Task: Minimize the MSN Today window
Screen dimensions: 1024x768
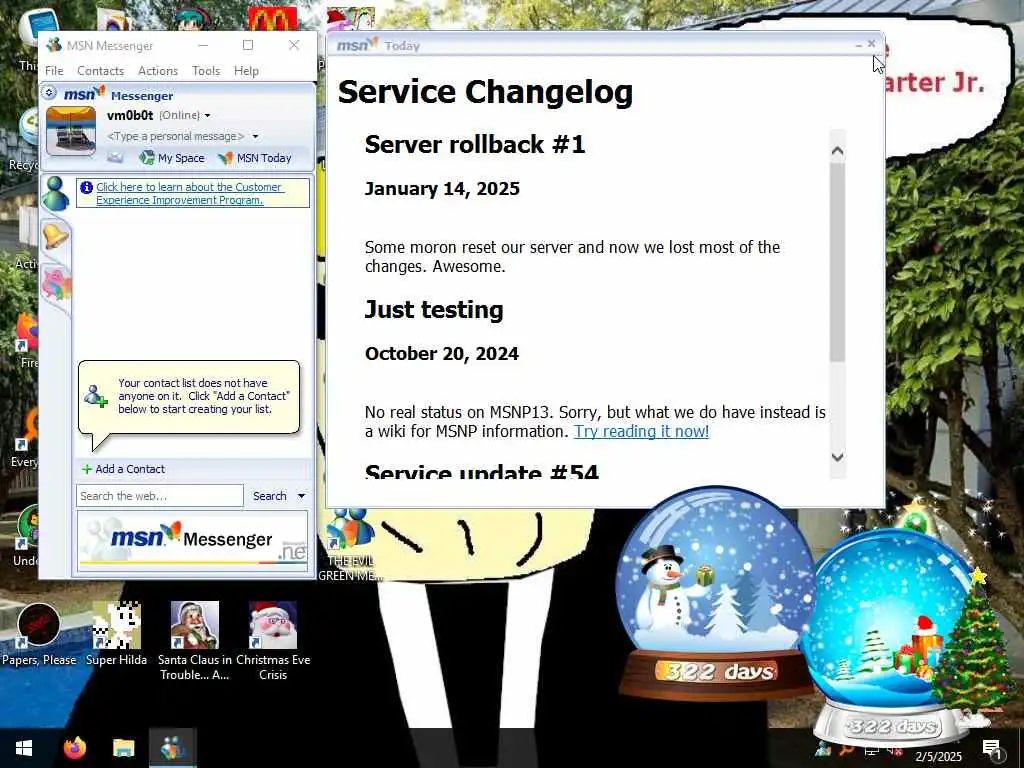Action: click(859, 45)
